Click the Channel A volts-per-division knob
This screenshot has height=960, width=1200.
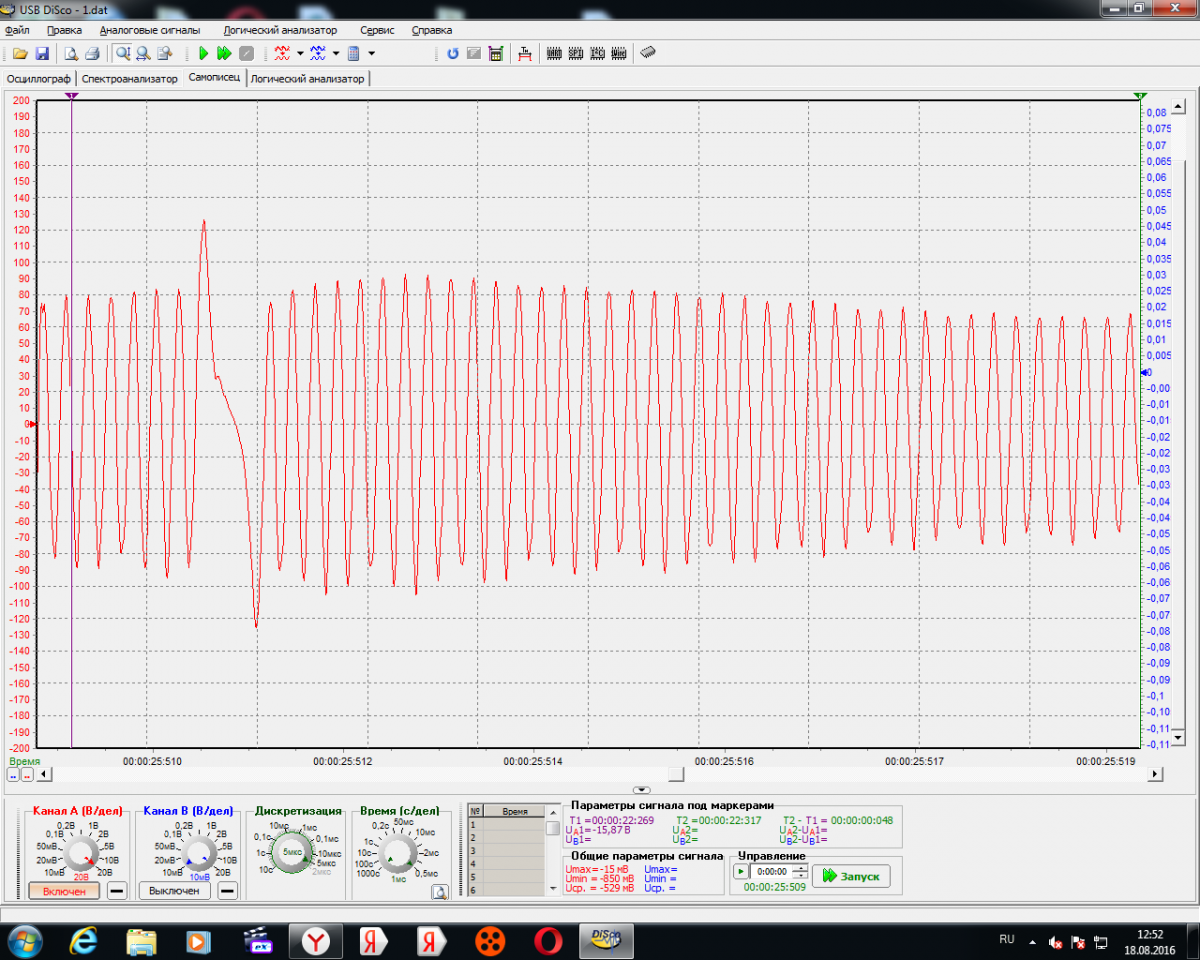point(80,851)
